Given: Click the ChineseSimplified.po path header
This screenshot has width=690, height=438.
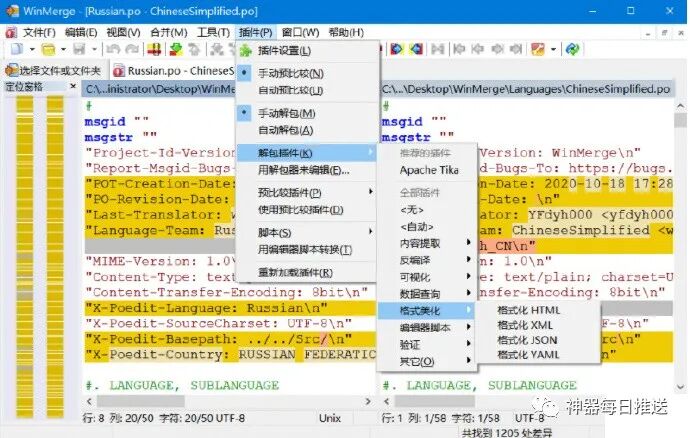Looking at the screenshot, I should click(527, 89).
